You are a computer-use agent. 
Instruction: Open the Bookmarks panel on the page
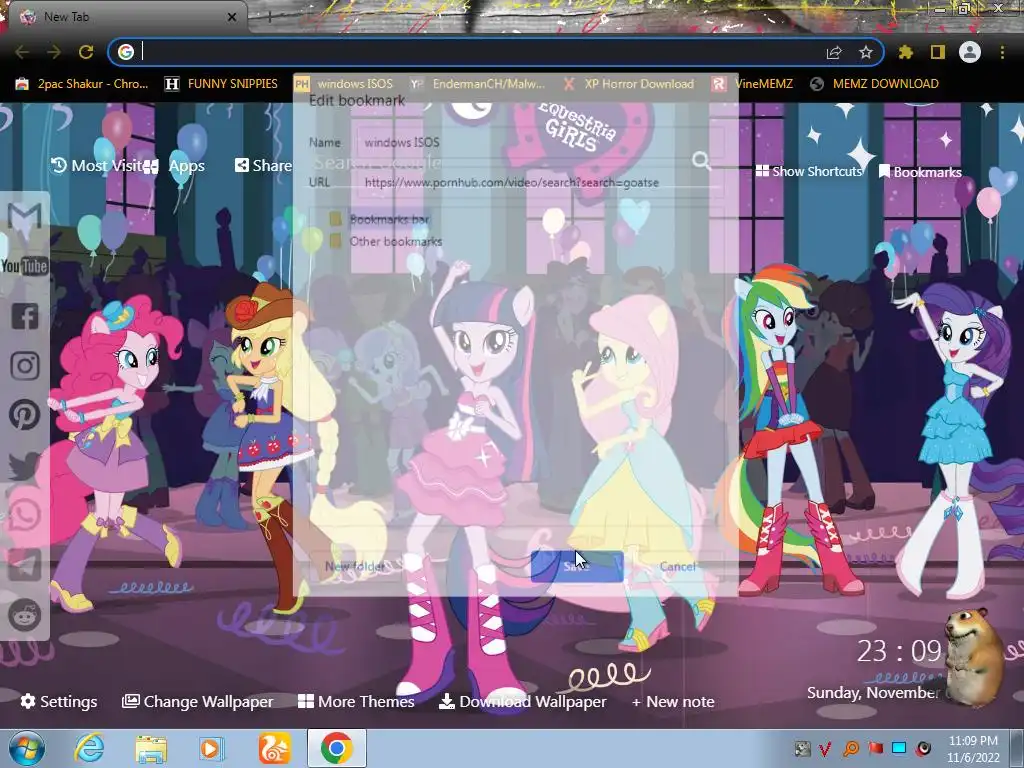(920, 172)
